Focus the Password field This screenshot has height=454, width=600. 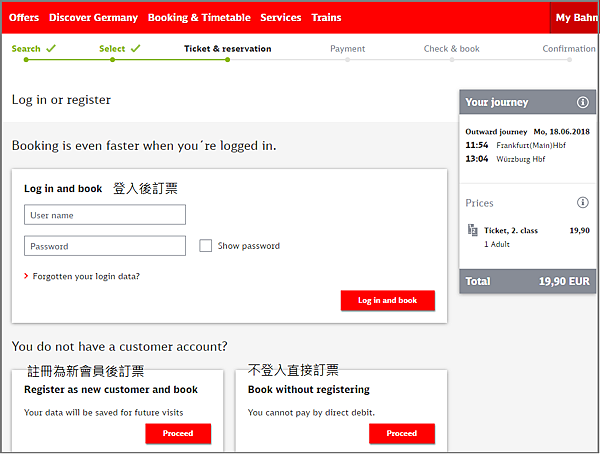click(x=105, y=246)
